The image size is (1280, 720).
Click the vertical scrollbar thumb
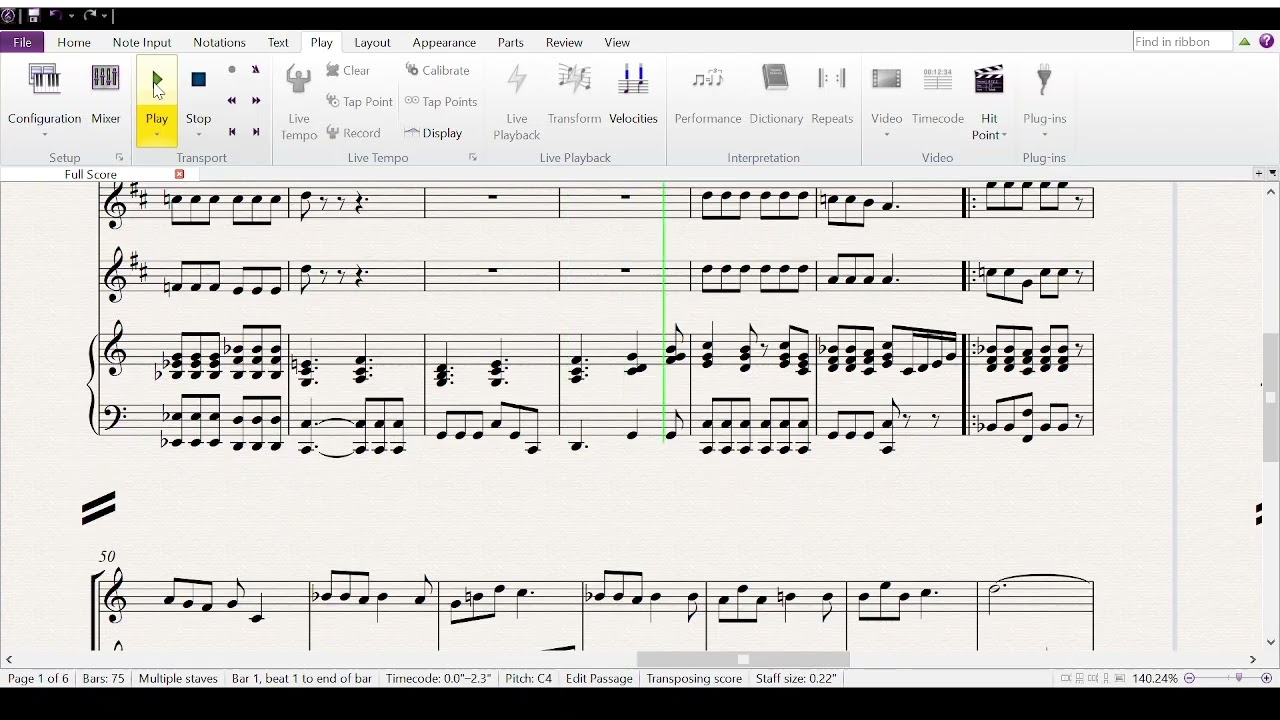1271,397
